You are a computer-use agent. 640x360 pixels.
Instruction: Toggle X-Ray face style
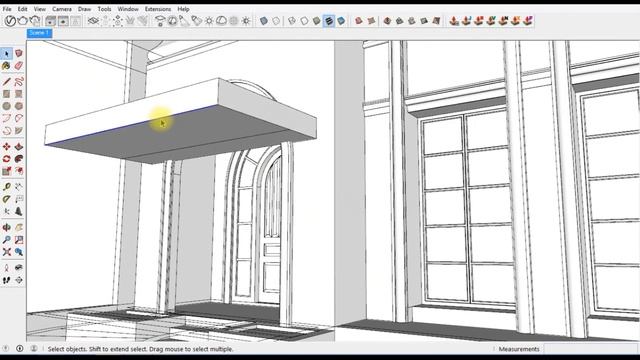[264, 21]
